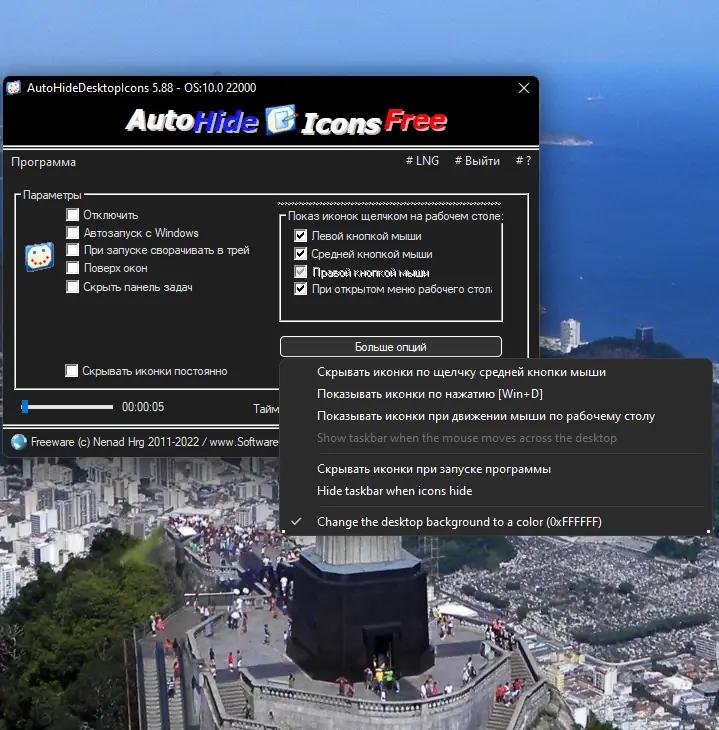Uncheck Левой кнопкой мыши option
Viewport: 719px width, 730px height.
(x=300, y=236)
